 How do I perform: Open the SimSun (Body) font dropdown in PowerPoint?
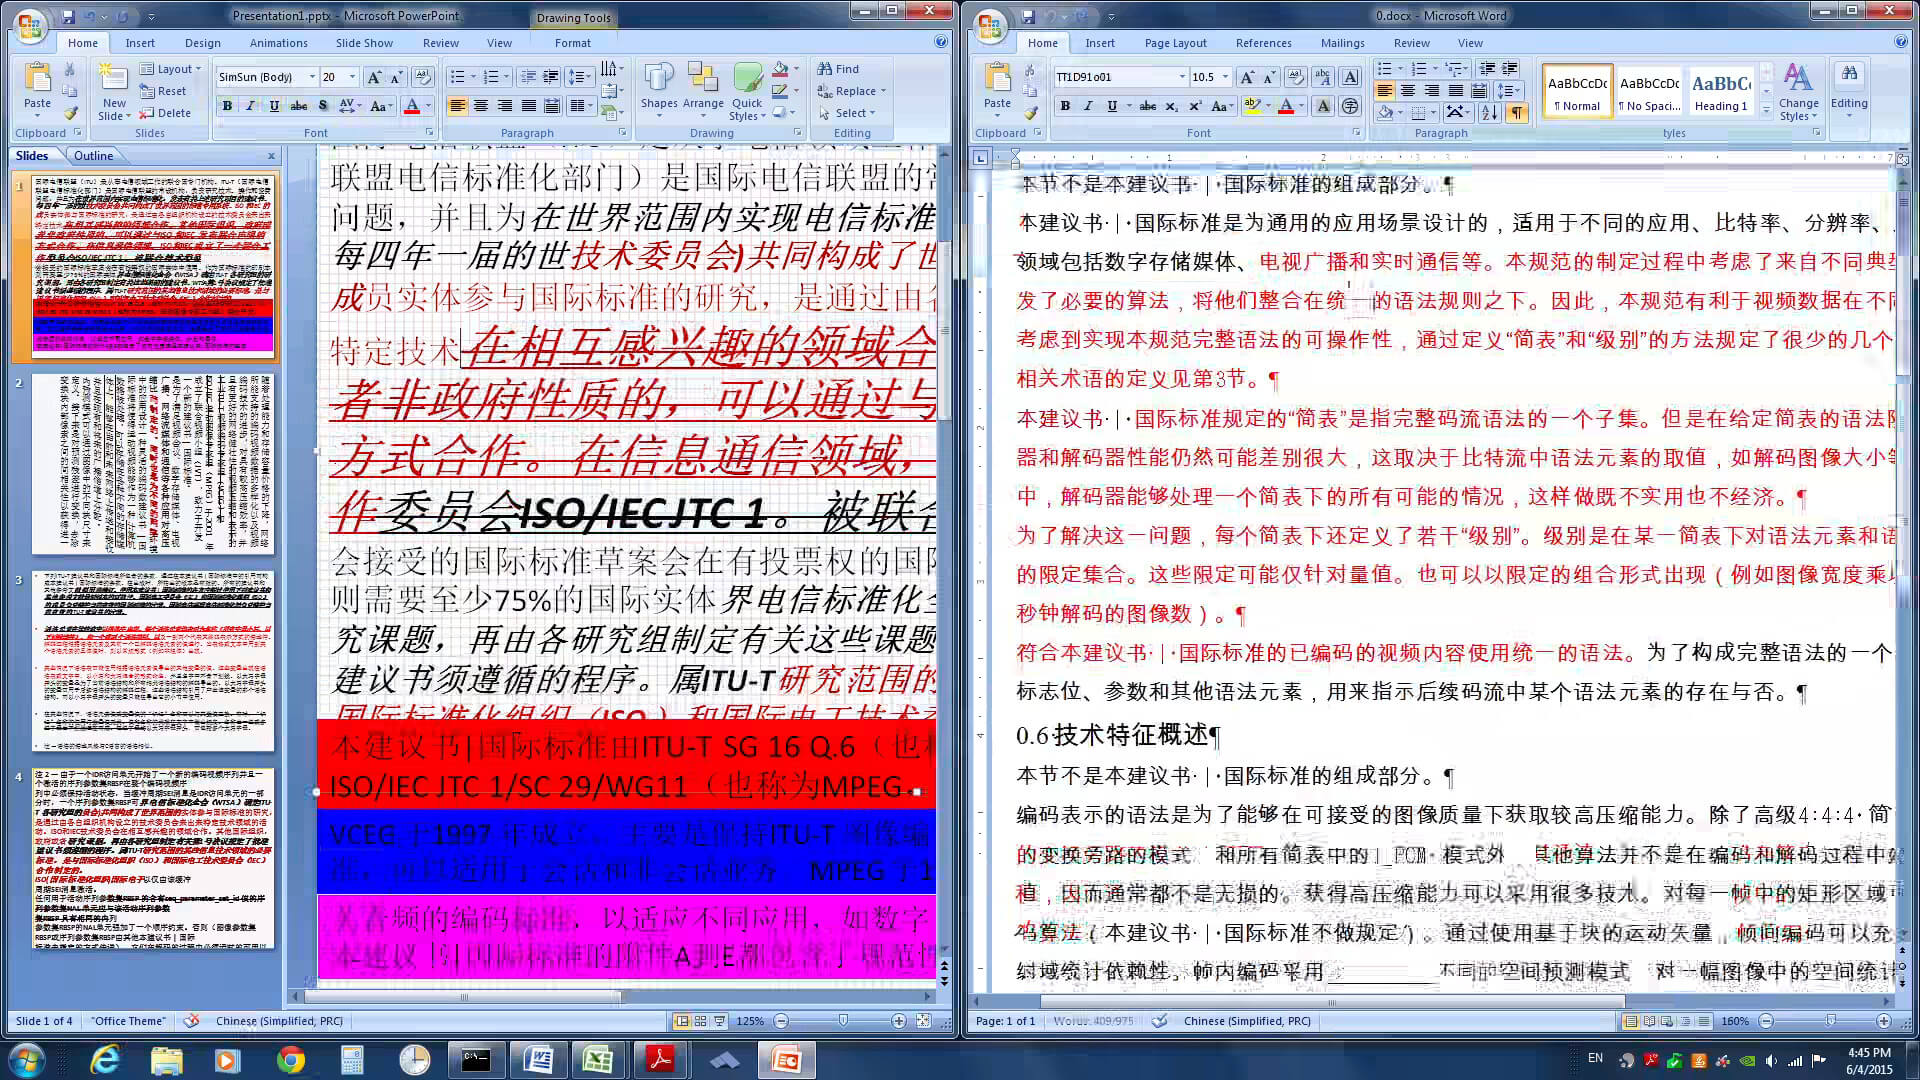click(x=312, y=77)
